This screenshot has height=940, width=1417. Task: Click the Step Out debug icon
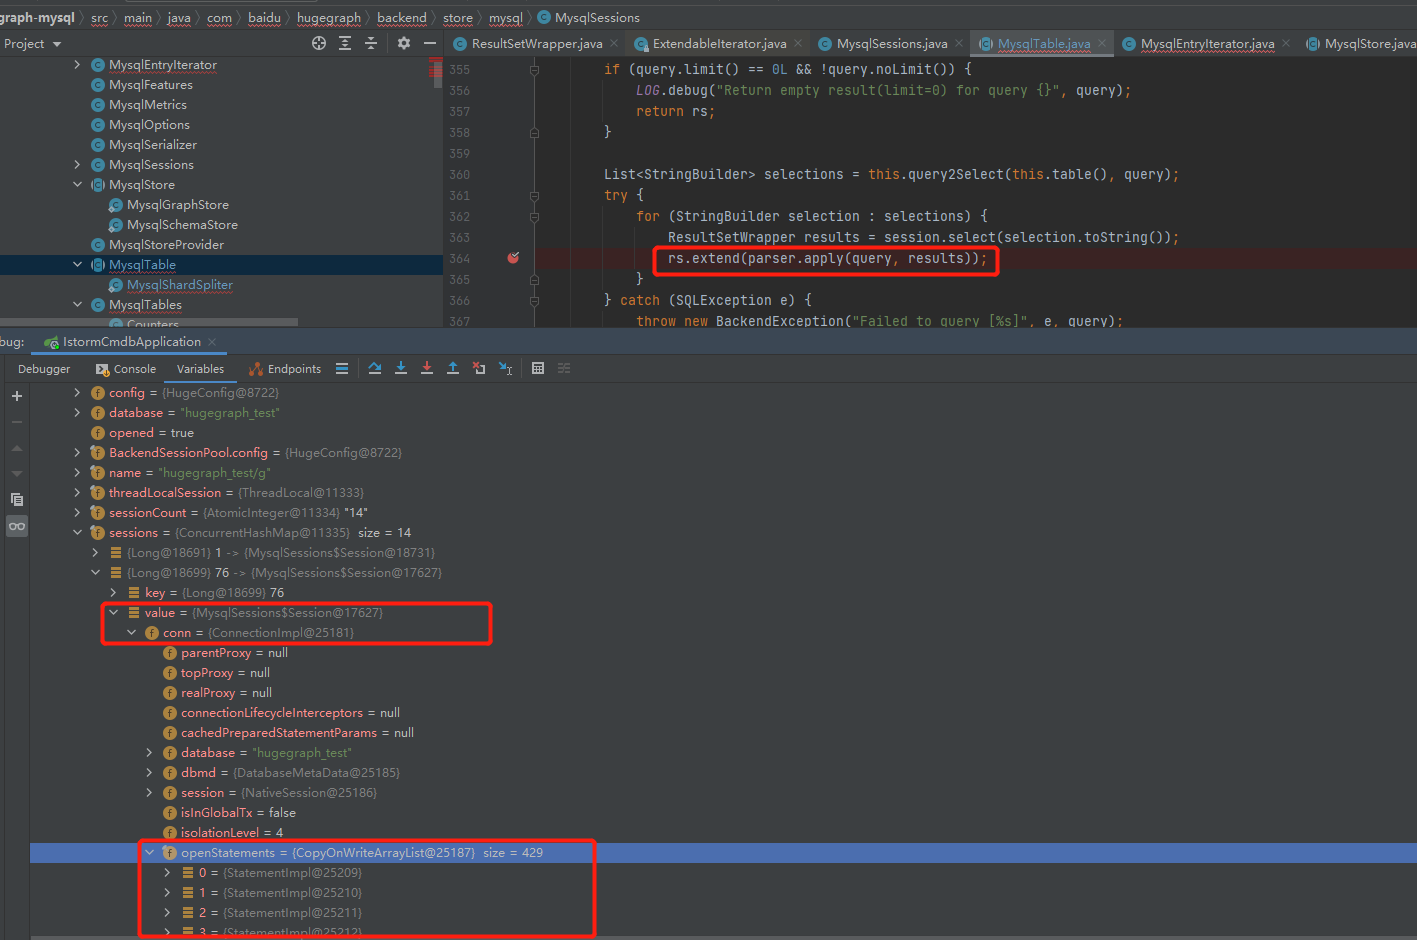click(x=453, y=369)
